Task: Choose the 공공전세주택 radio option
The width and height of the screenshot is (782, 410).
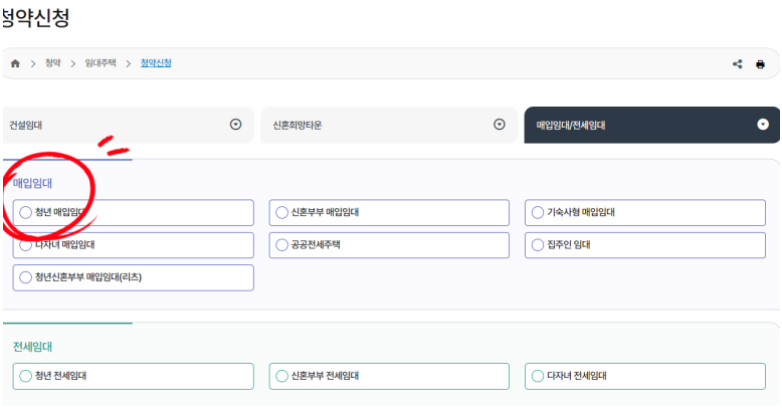Action: click(x=282, y=245)
